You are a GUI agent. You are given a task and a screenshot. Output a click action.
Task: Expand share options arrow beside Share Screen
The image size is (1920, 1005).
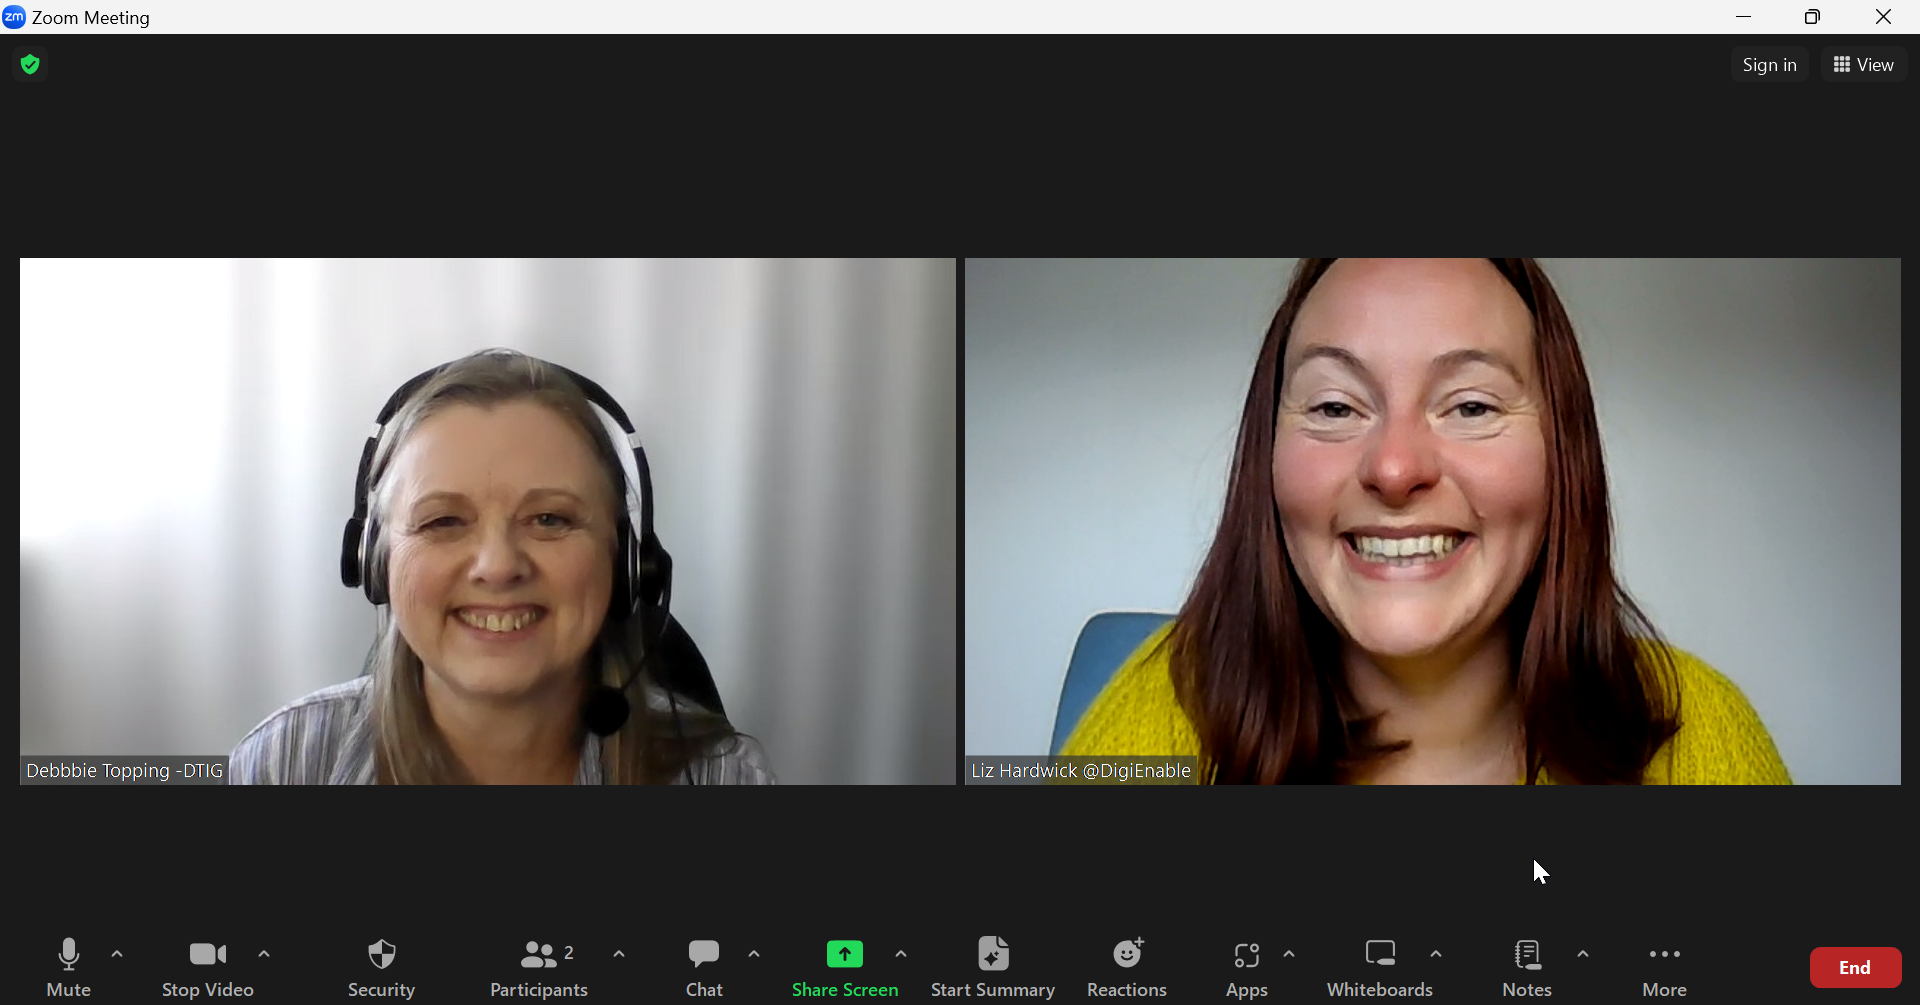pyautogui.click(x=901, y=954)
